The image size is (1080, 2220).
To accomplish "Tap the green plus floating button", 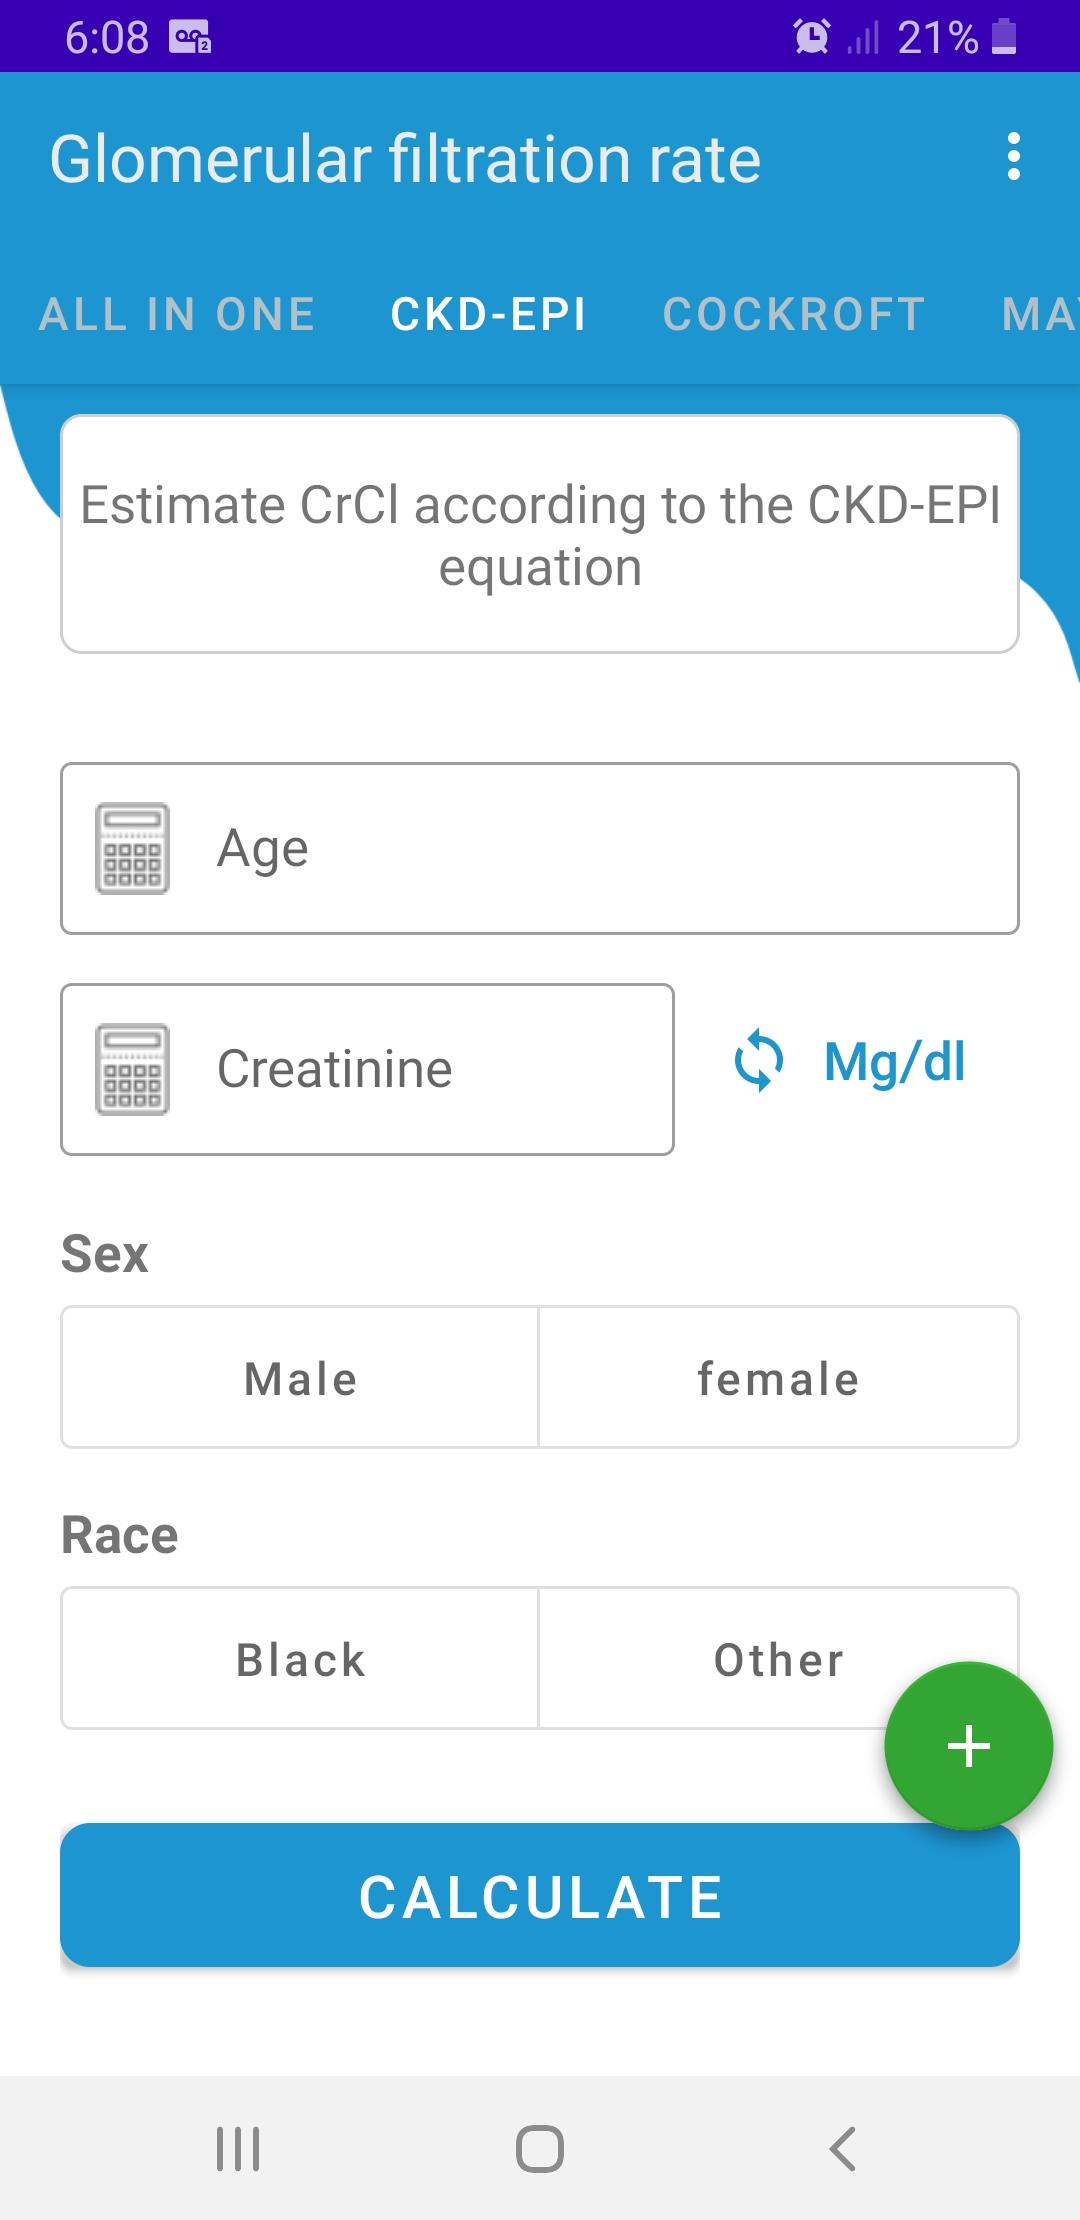I will pyautogui.click(x=968, y=1746).
